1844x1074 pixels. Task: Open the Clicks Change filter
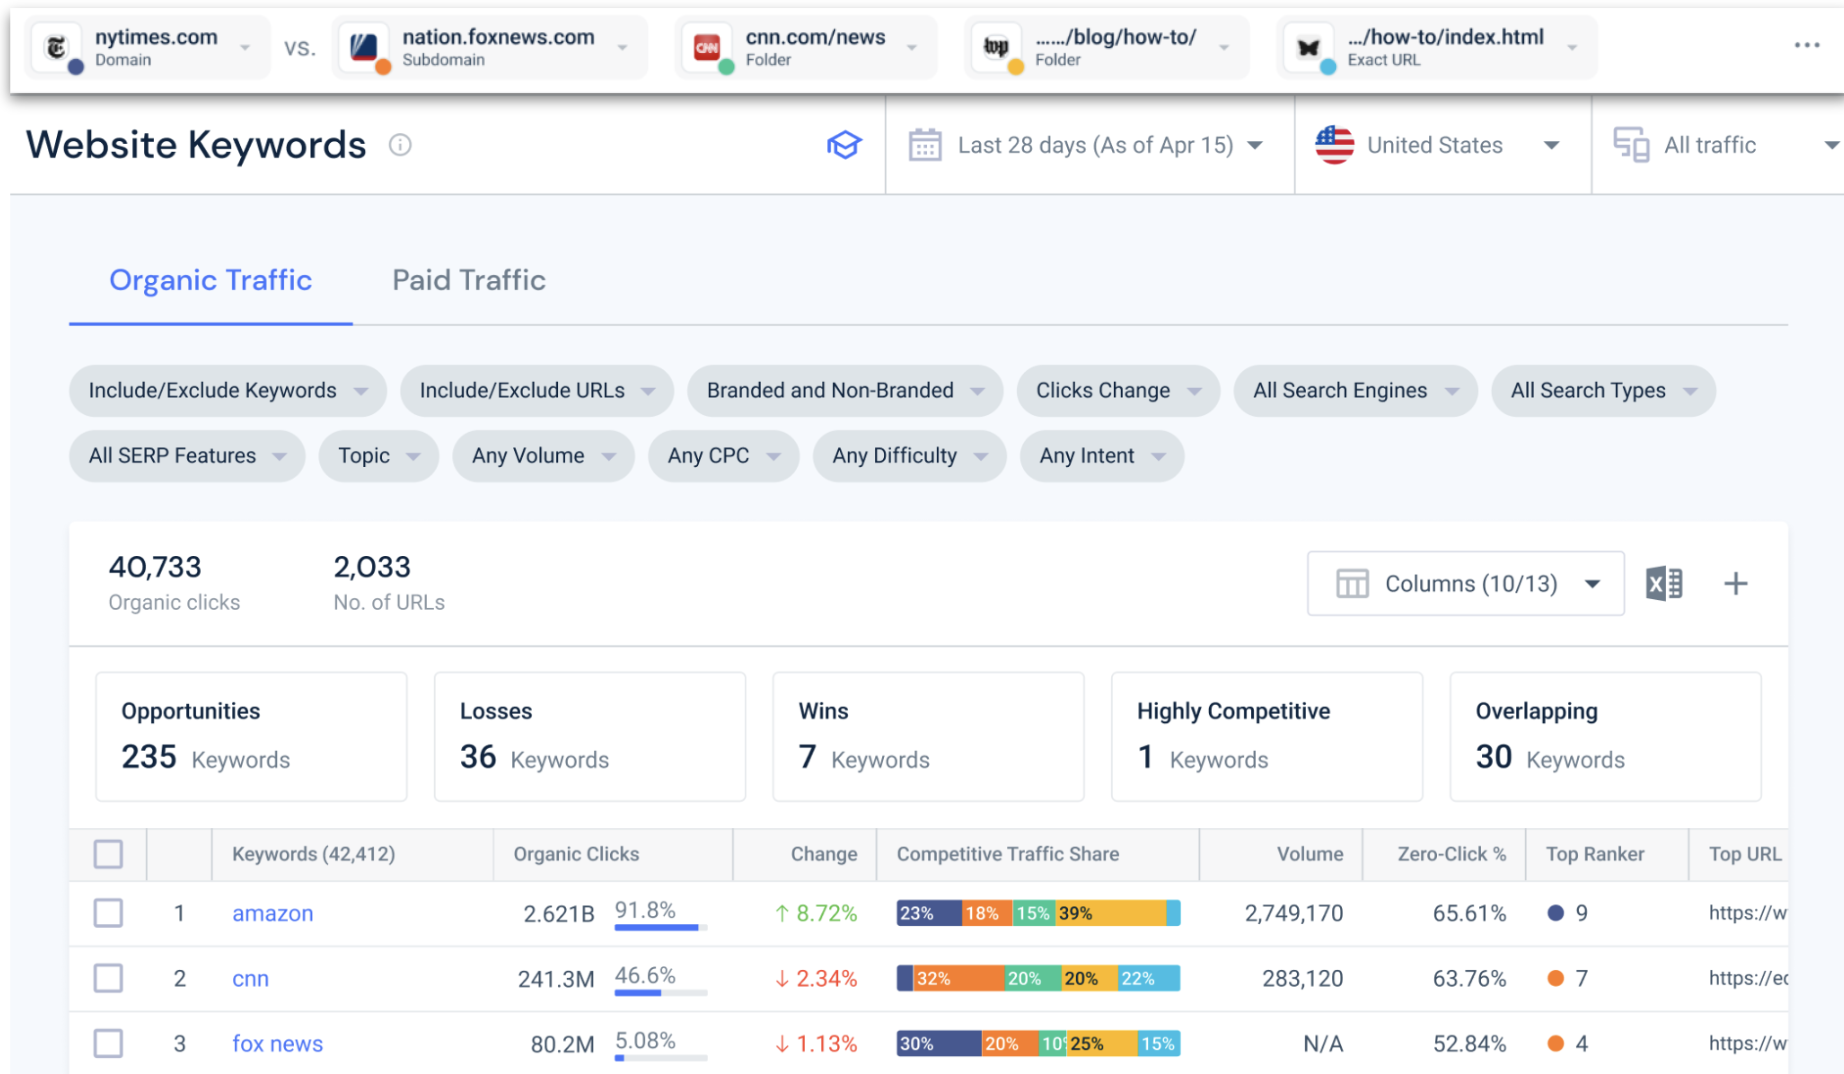pos(1117,390)
